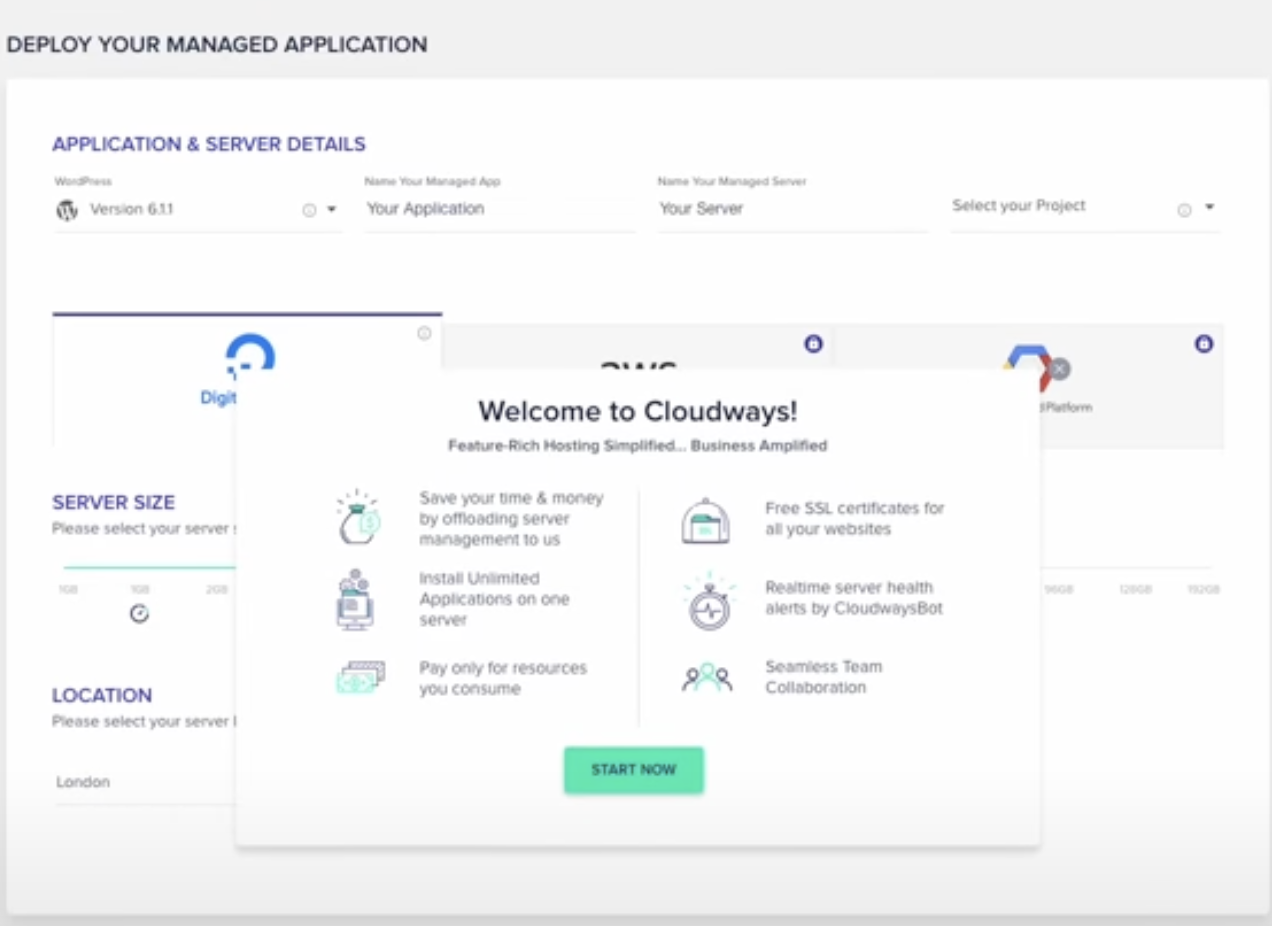Click the money bag savings icon

coord(357,517)
